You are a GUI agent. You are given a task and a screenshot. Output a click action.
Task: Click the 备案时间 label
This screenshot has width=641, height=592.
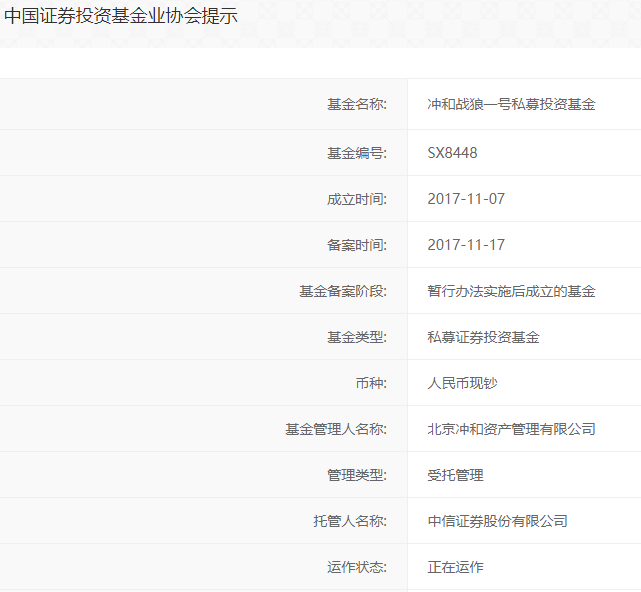coord(356,245)
